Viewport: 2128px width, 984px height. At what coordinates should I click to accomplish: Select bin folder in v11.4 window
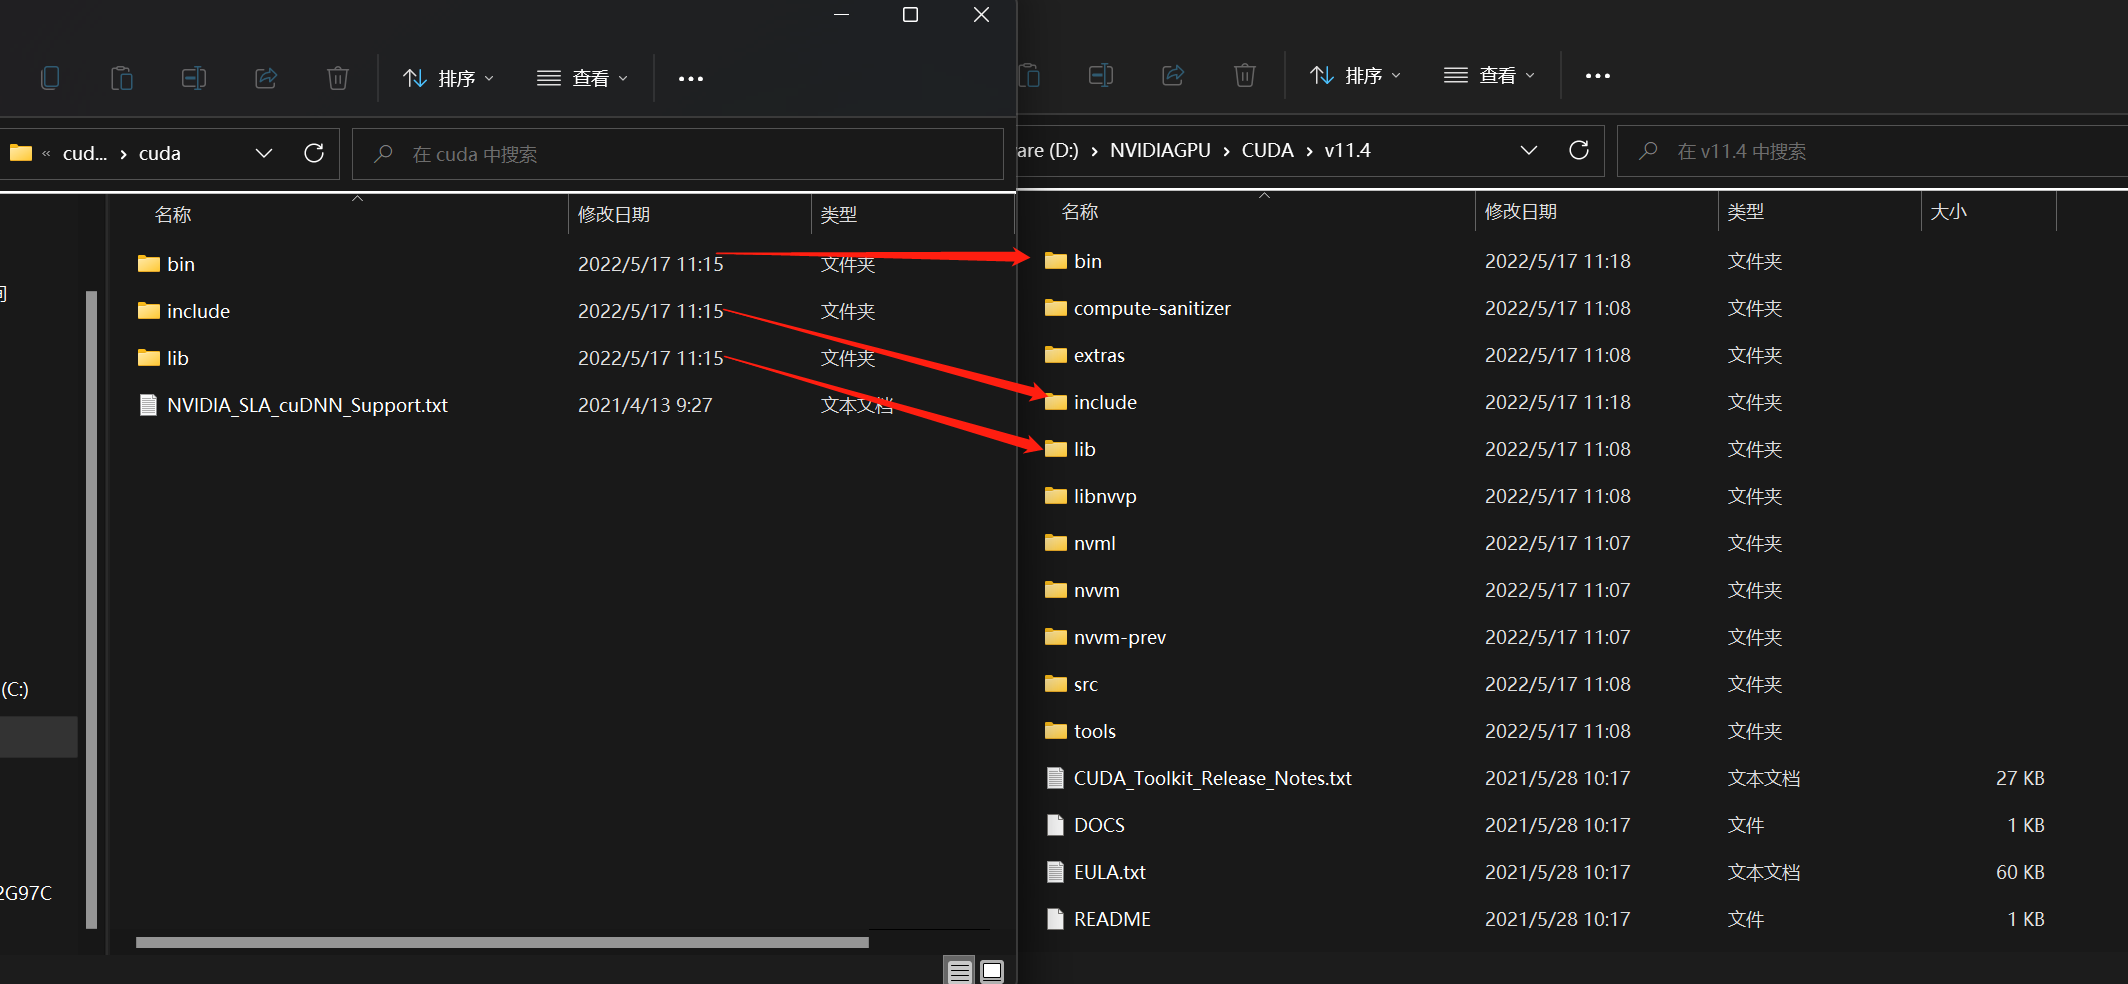(1087, 261)
